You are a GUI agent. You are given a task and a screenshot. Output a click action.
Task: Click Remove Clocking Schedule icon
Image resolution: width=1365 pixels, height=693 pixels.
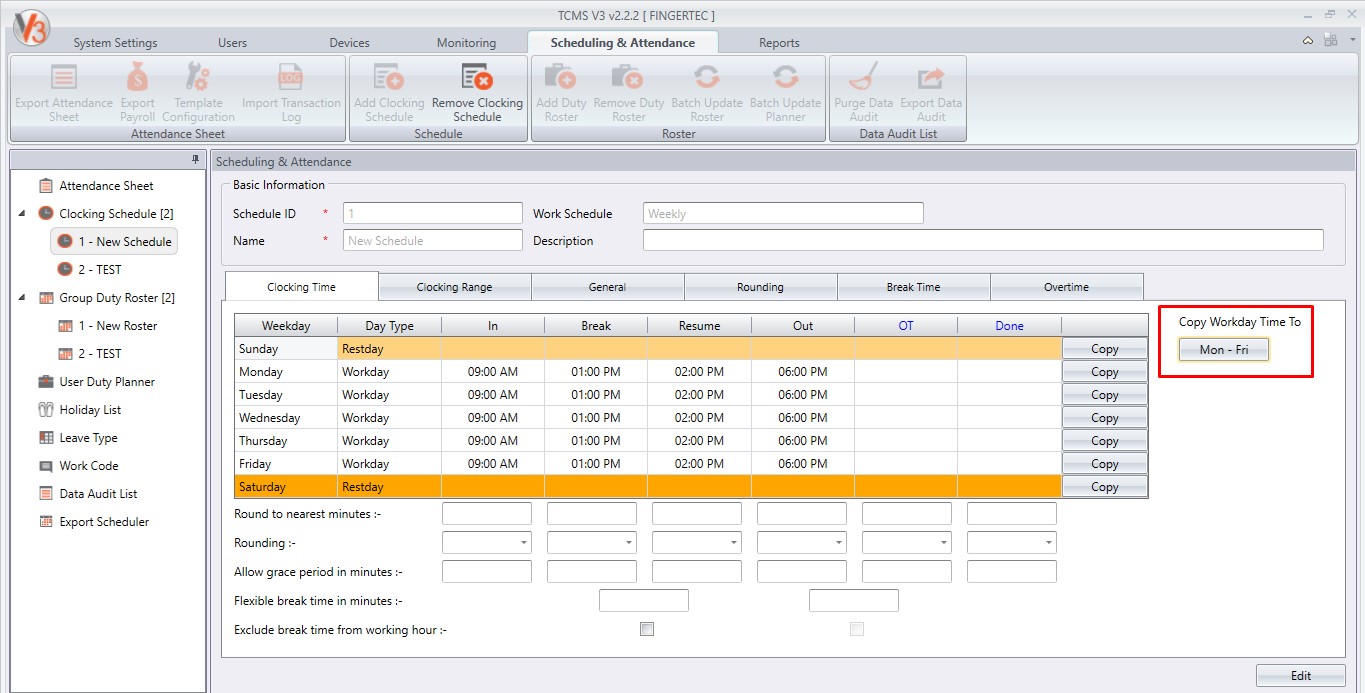click(477, 78)
